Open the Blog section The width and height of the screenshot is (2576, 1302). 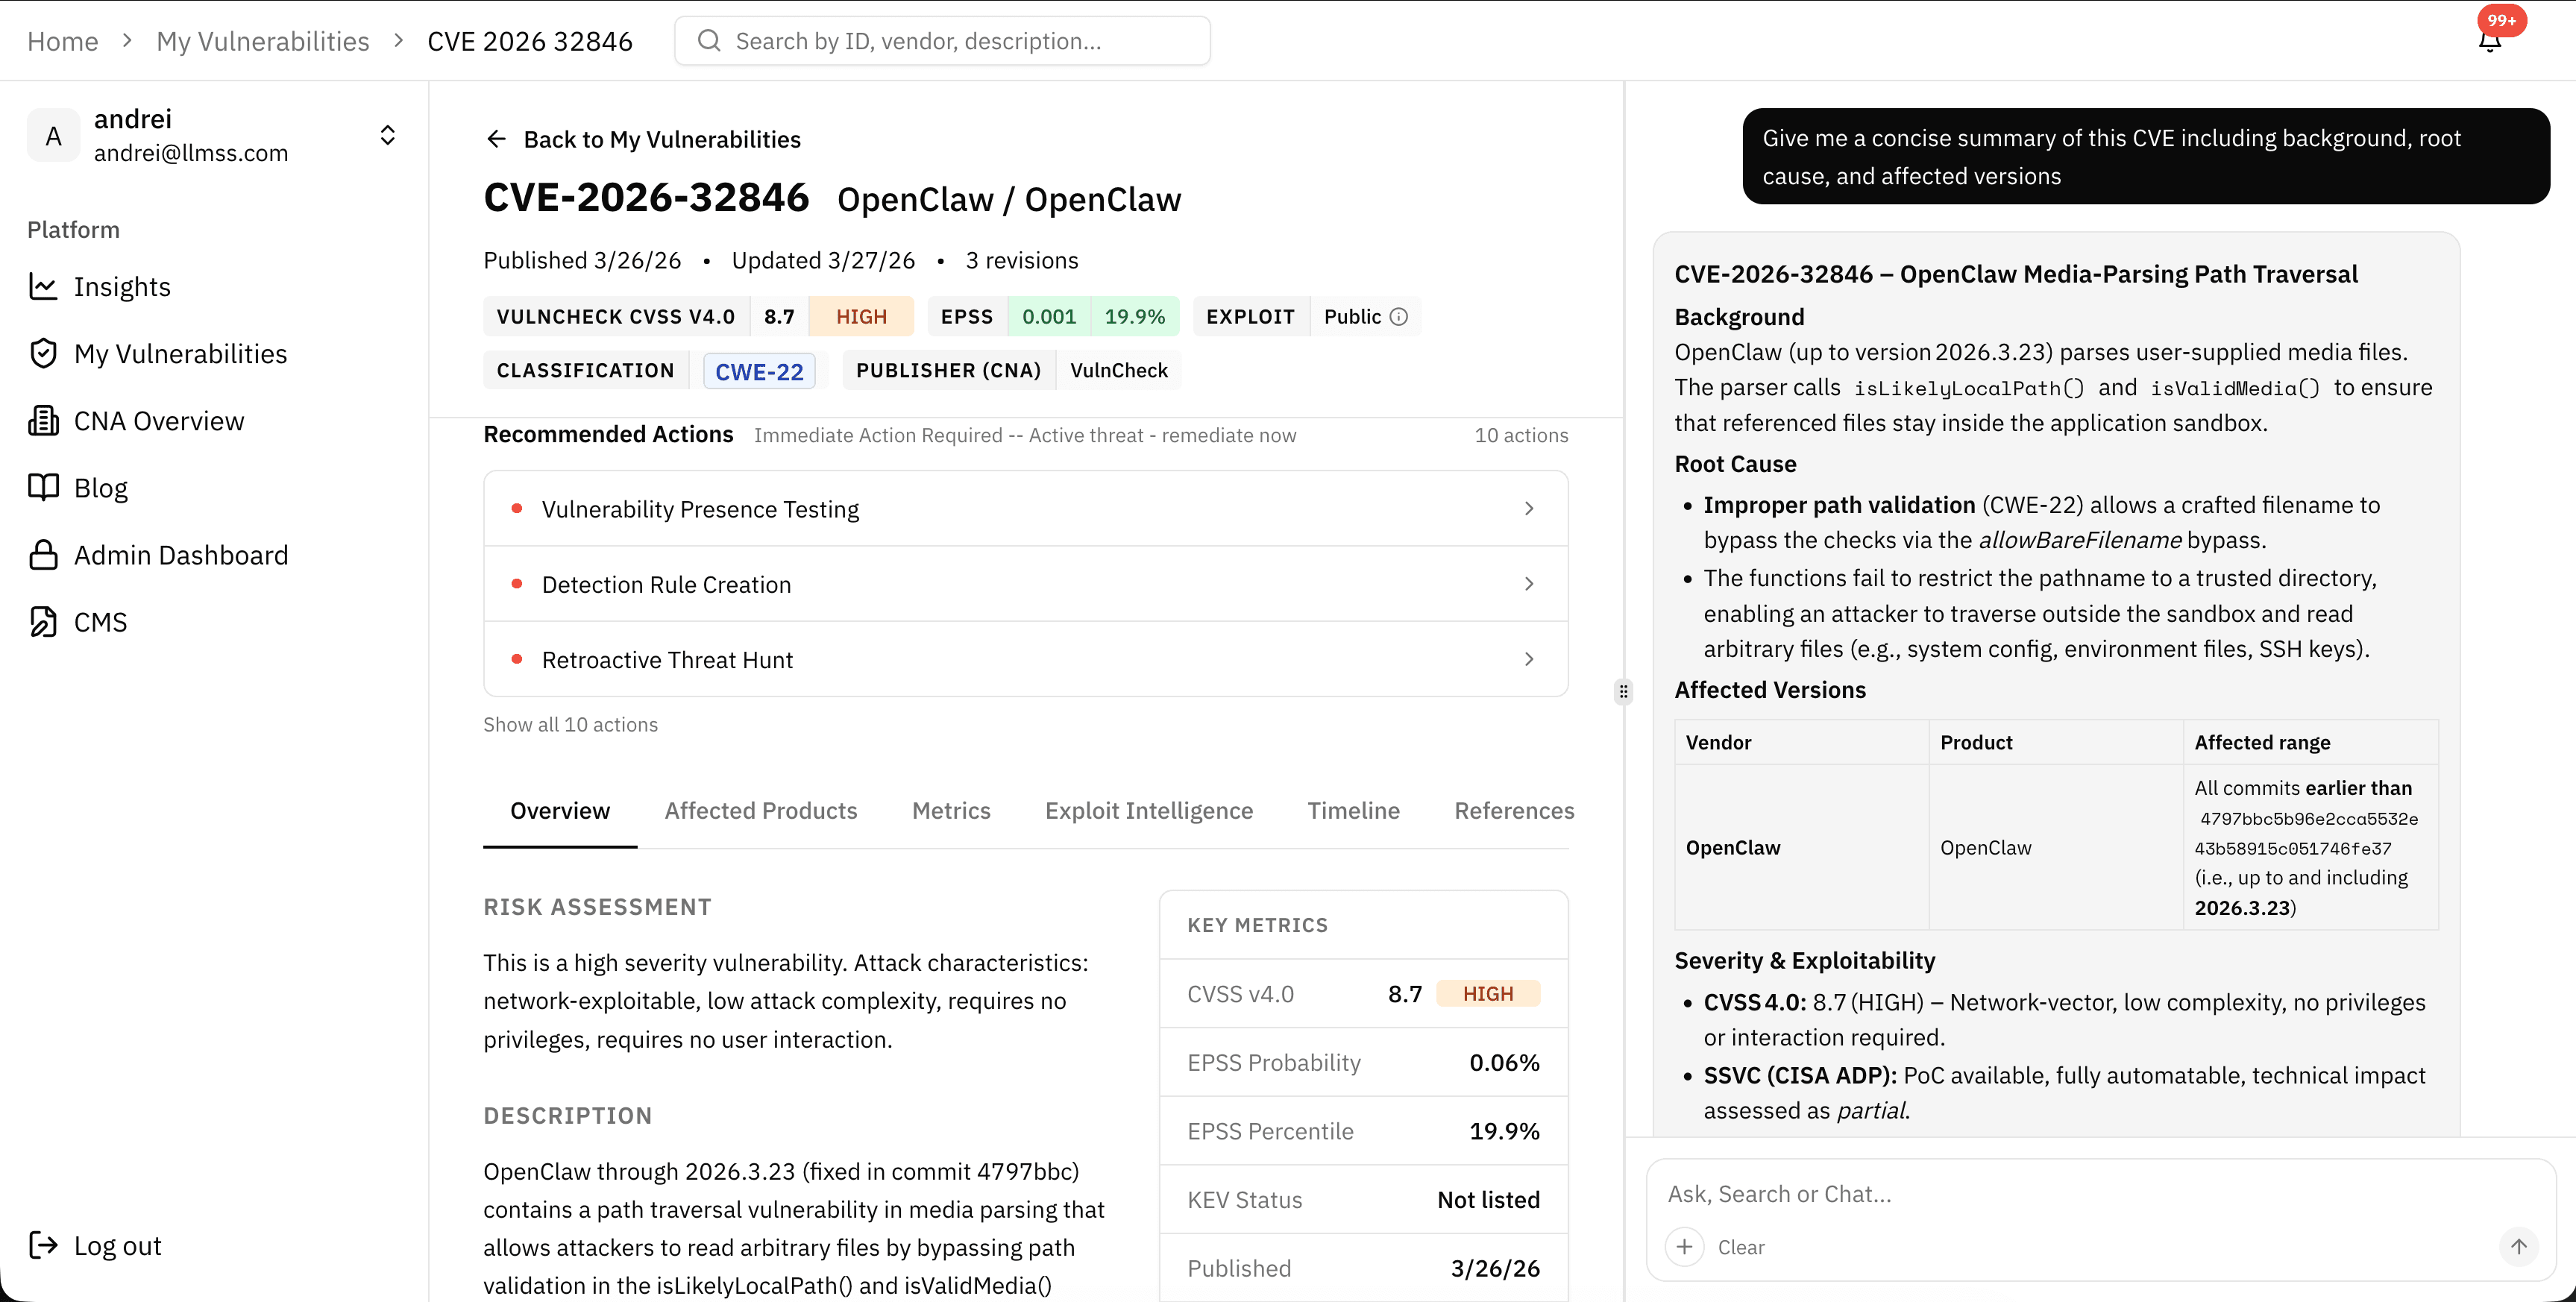(101, 487)
